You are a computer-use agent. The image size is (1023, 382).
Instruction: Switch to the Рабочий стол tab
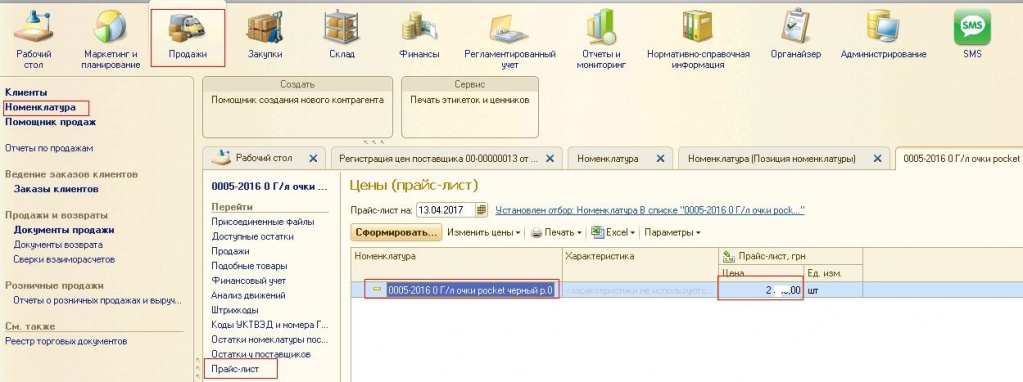[x=264, y=158]
